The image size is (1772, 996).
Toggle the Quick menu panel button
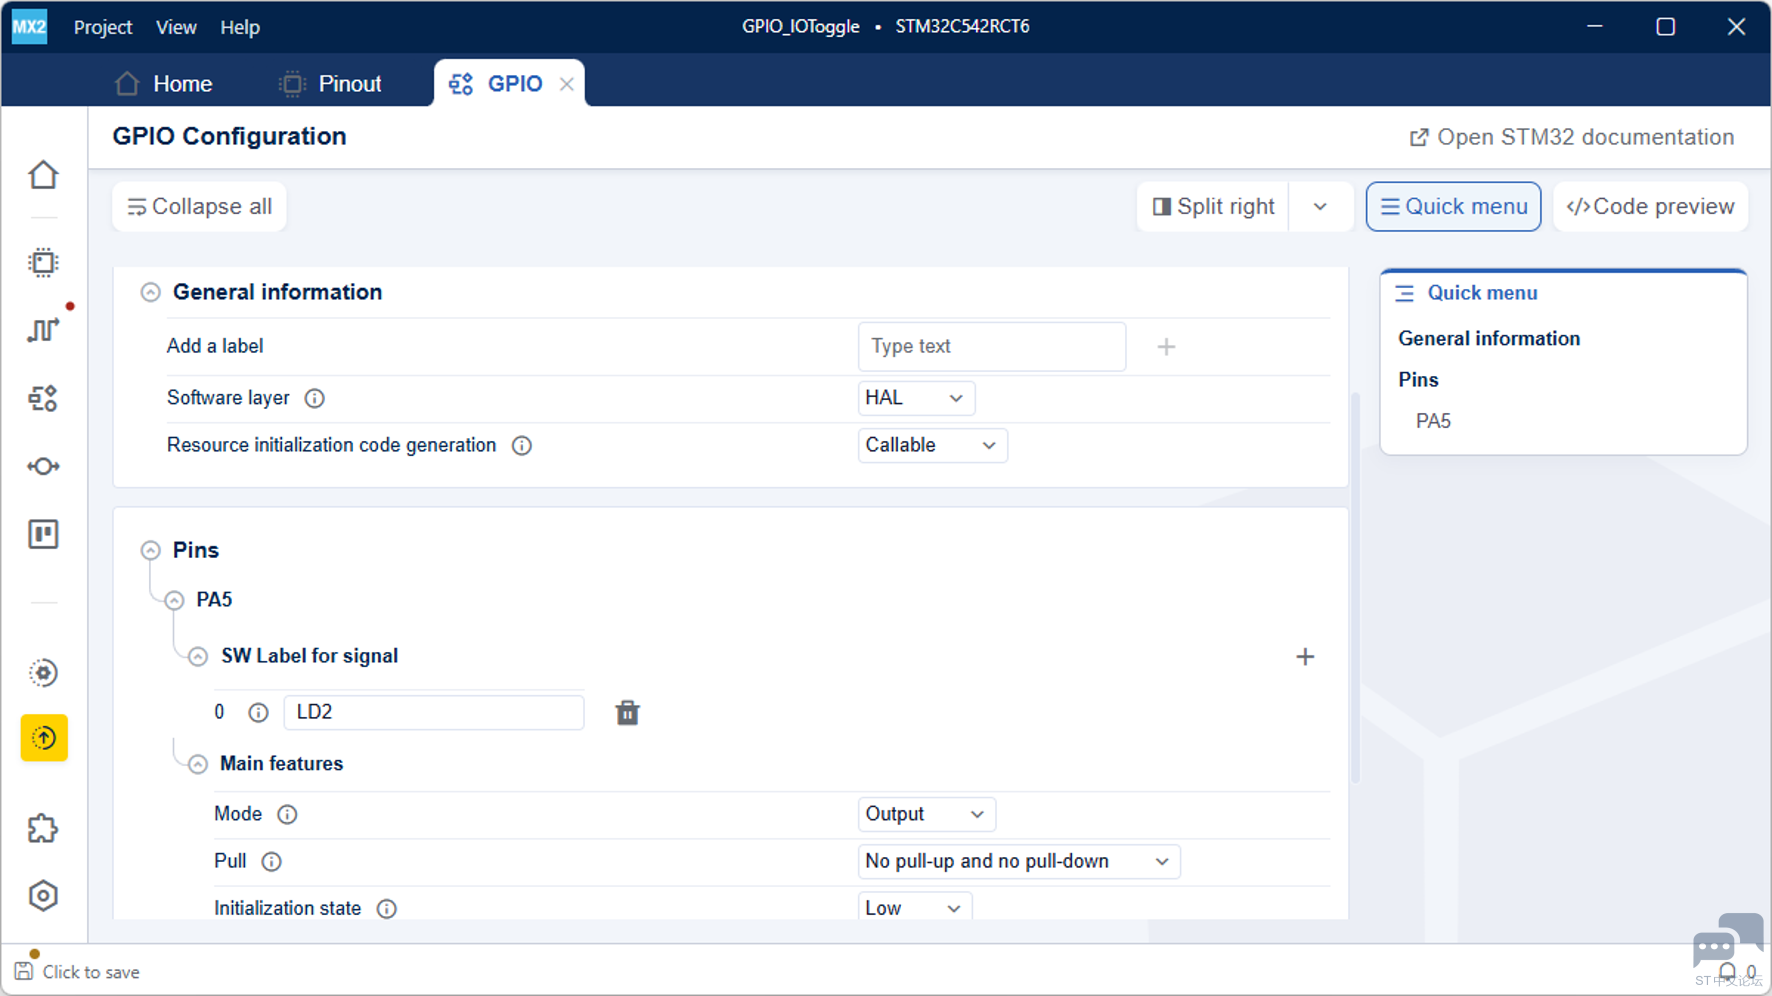pyautogui.click(x=1453, y=207)
